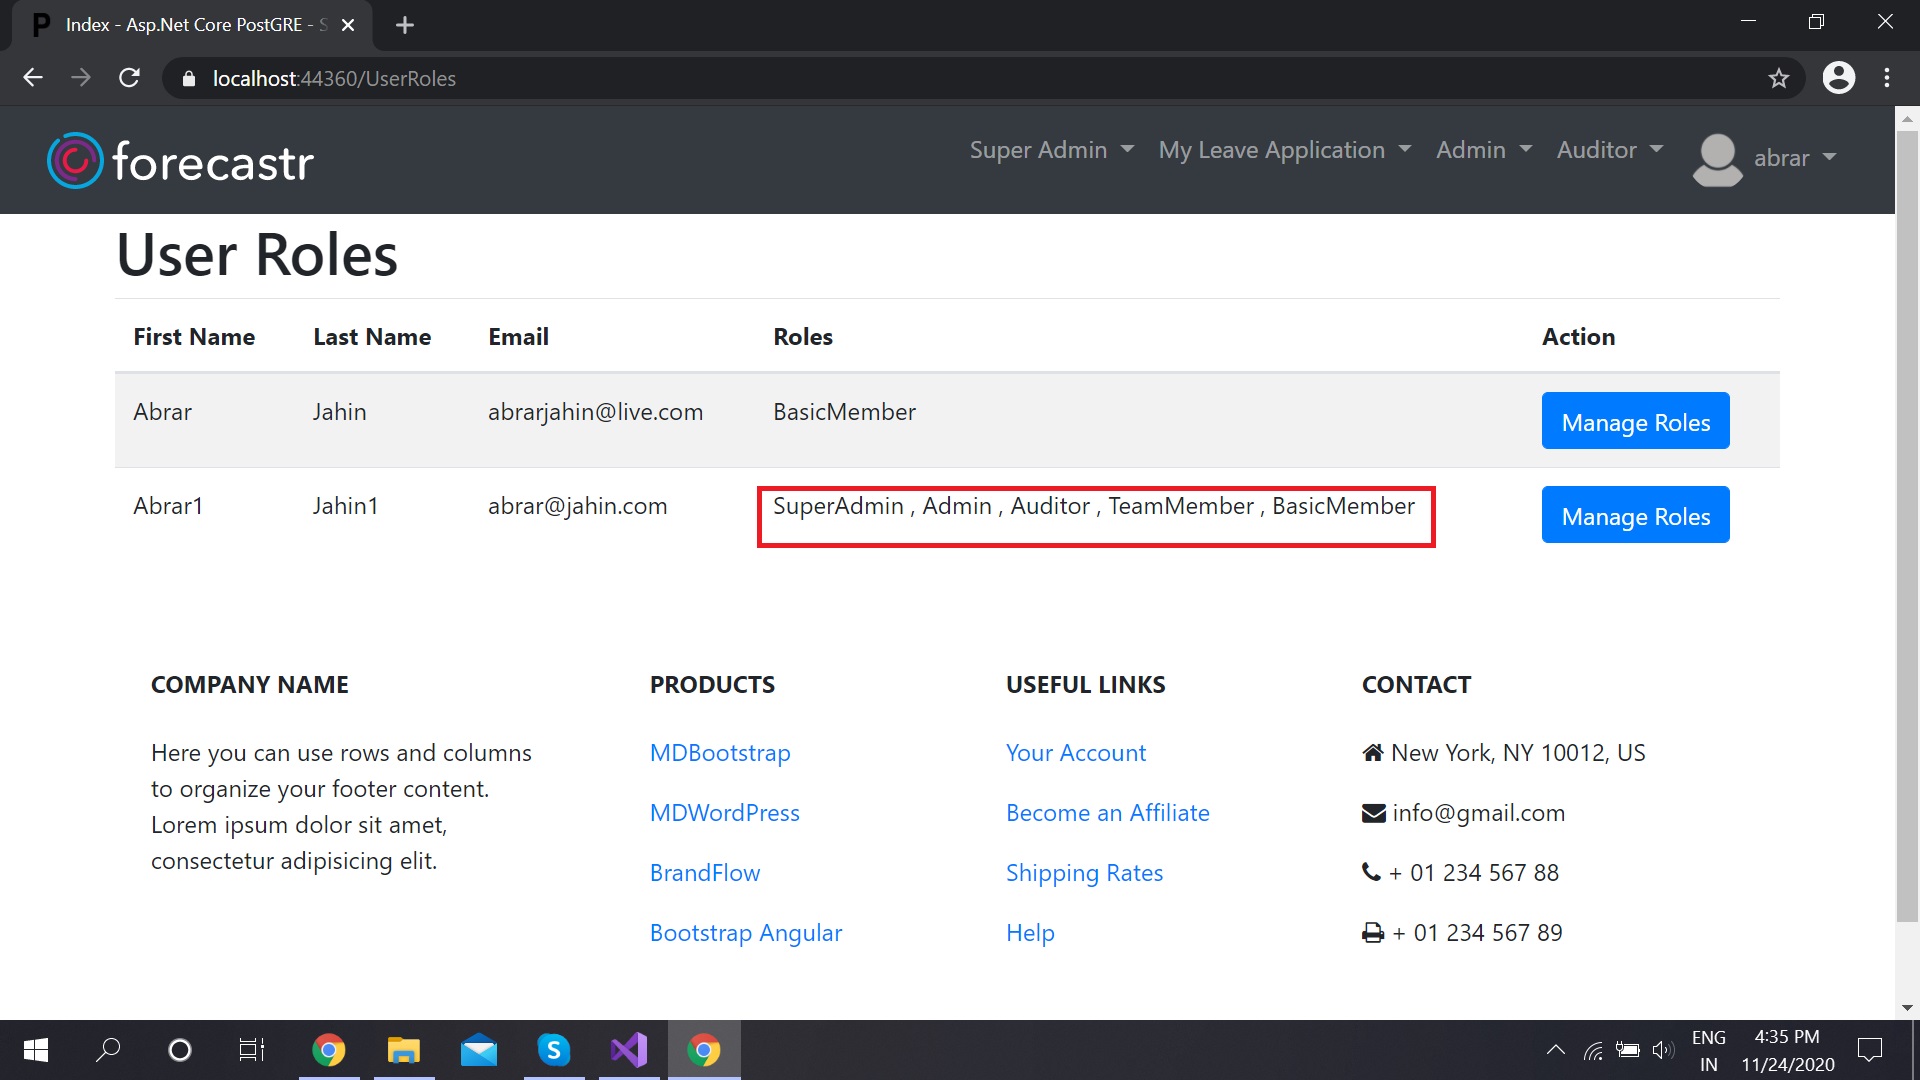Click Manage Roles for abrarjahin@live.com
The height and width of the screenshot is (1080, 1920).
point(1635,421)
